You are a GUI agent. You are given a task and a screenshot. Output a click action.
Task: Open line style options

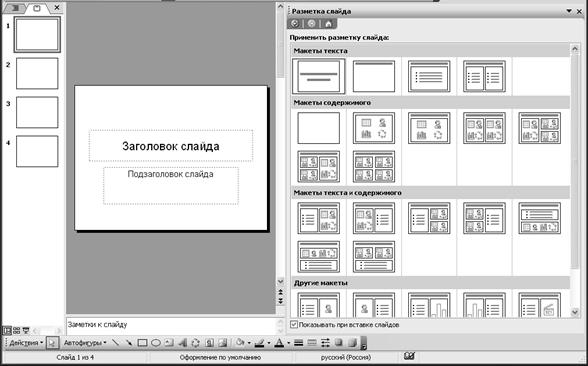298,343
